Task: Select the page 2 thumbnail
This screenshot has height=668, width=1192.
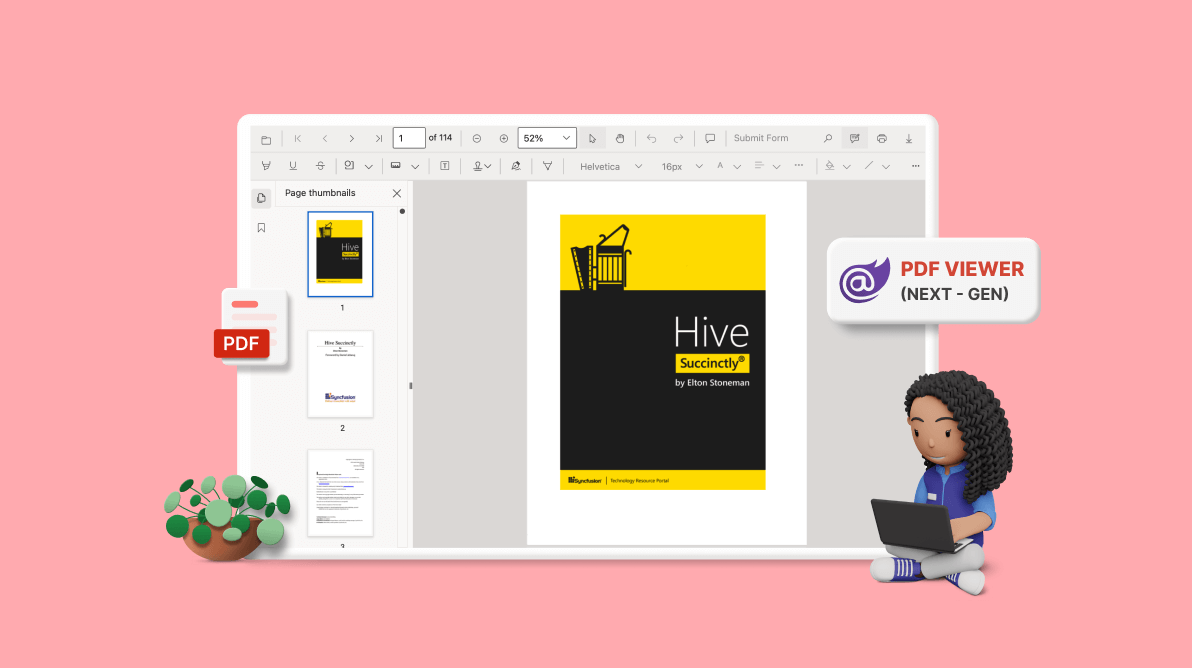Action: (340, 374)
